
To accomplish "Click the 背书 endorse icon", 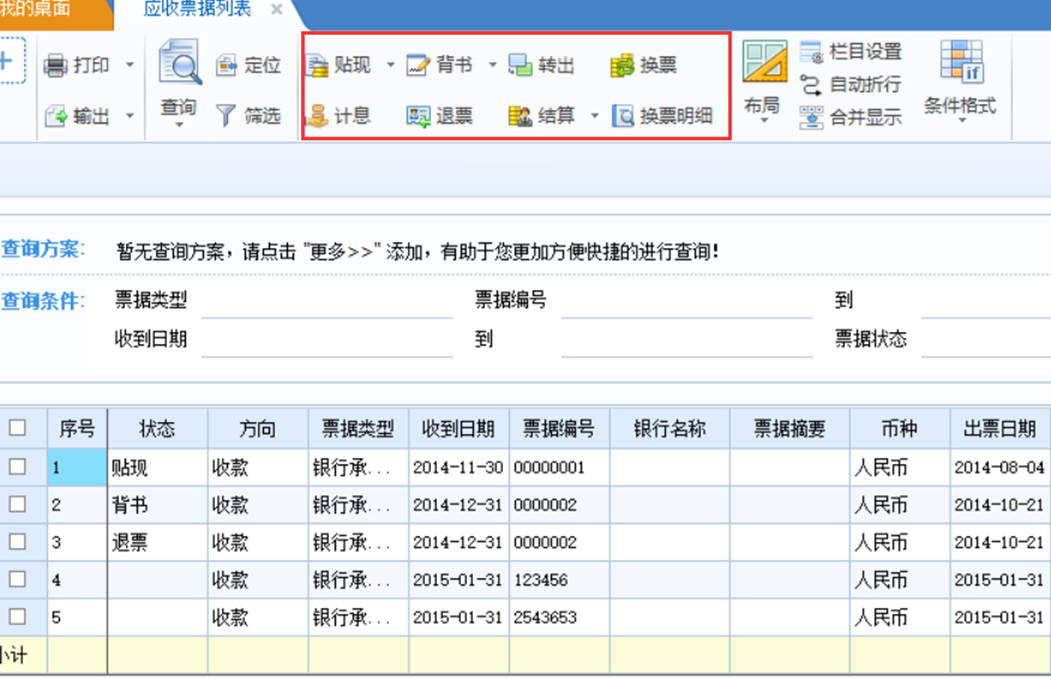I will click(418, 65).
